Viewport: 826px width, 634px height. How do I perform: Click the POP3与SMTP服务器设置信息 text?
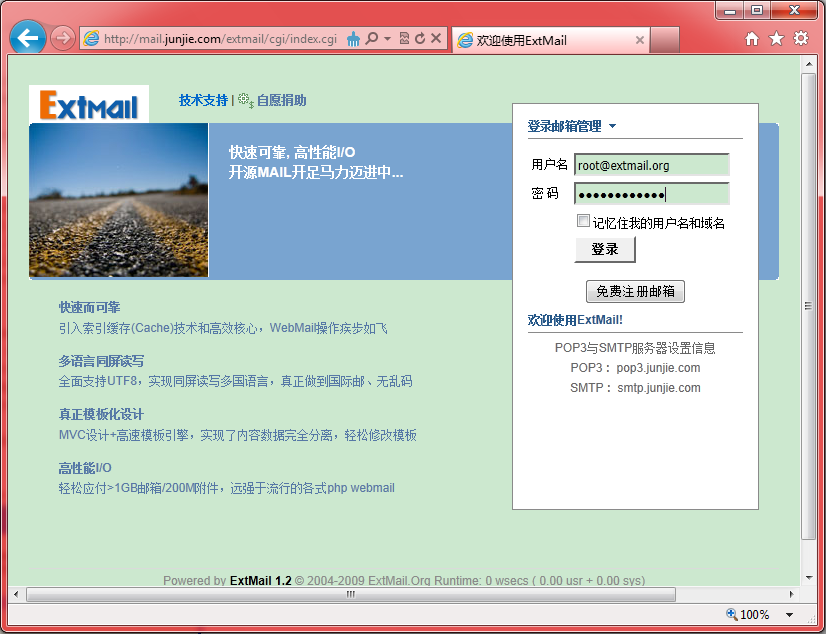point(635,348)
